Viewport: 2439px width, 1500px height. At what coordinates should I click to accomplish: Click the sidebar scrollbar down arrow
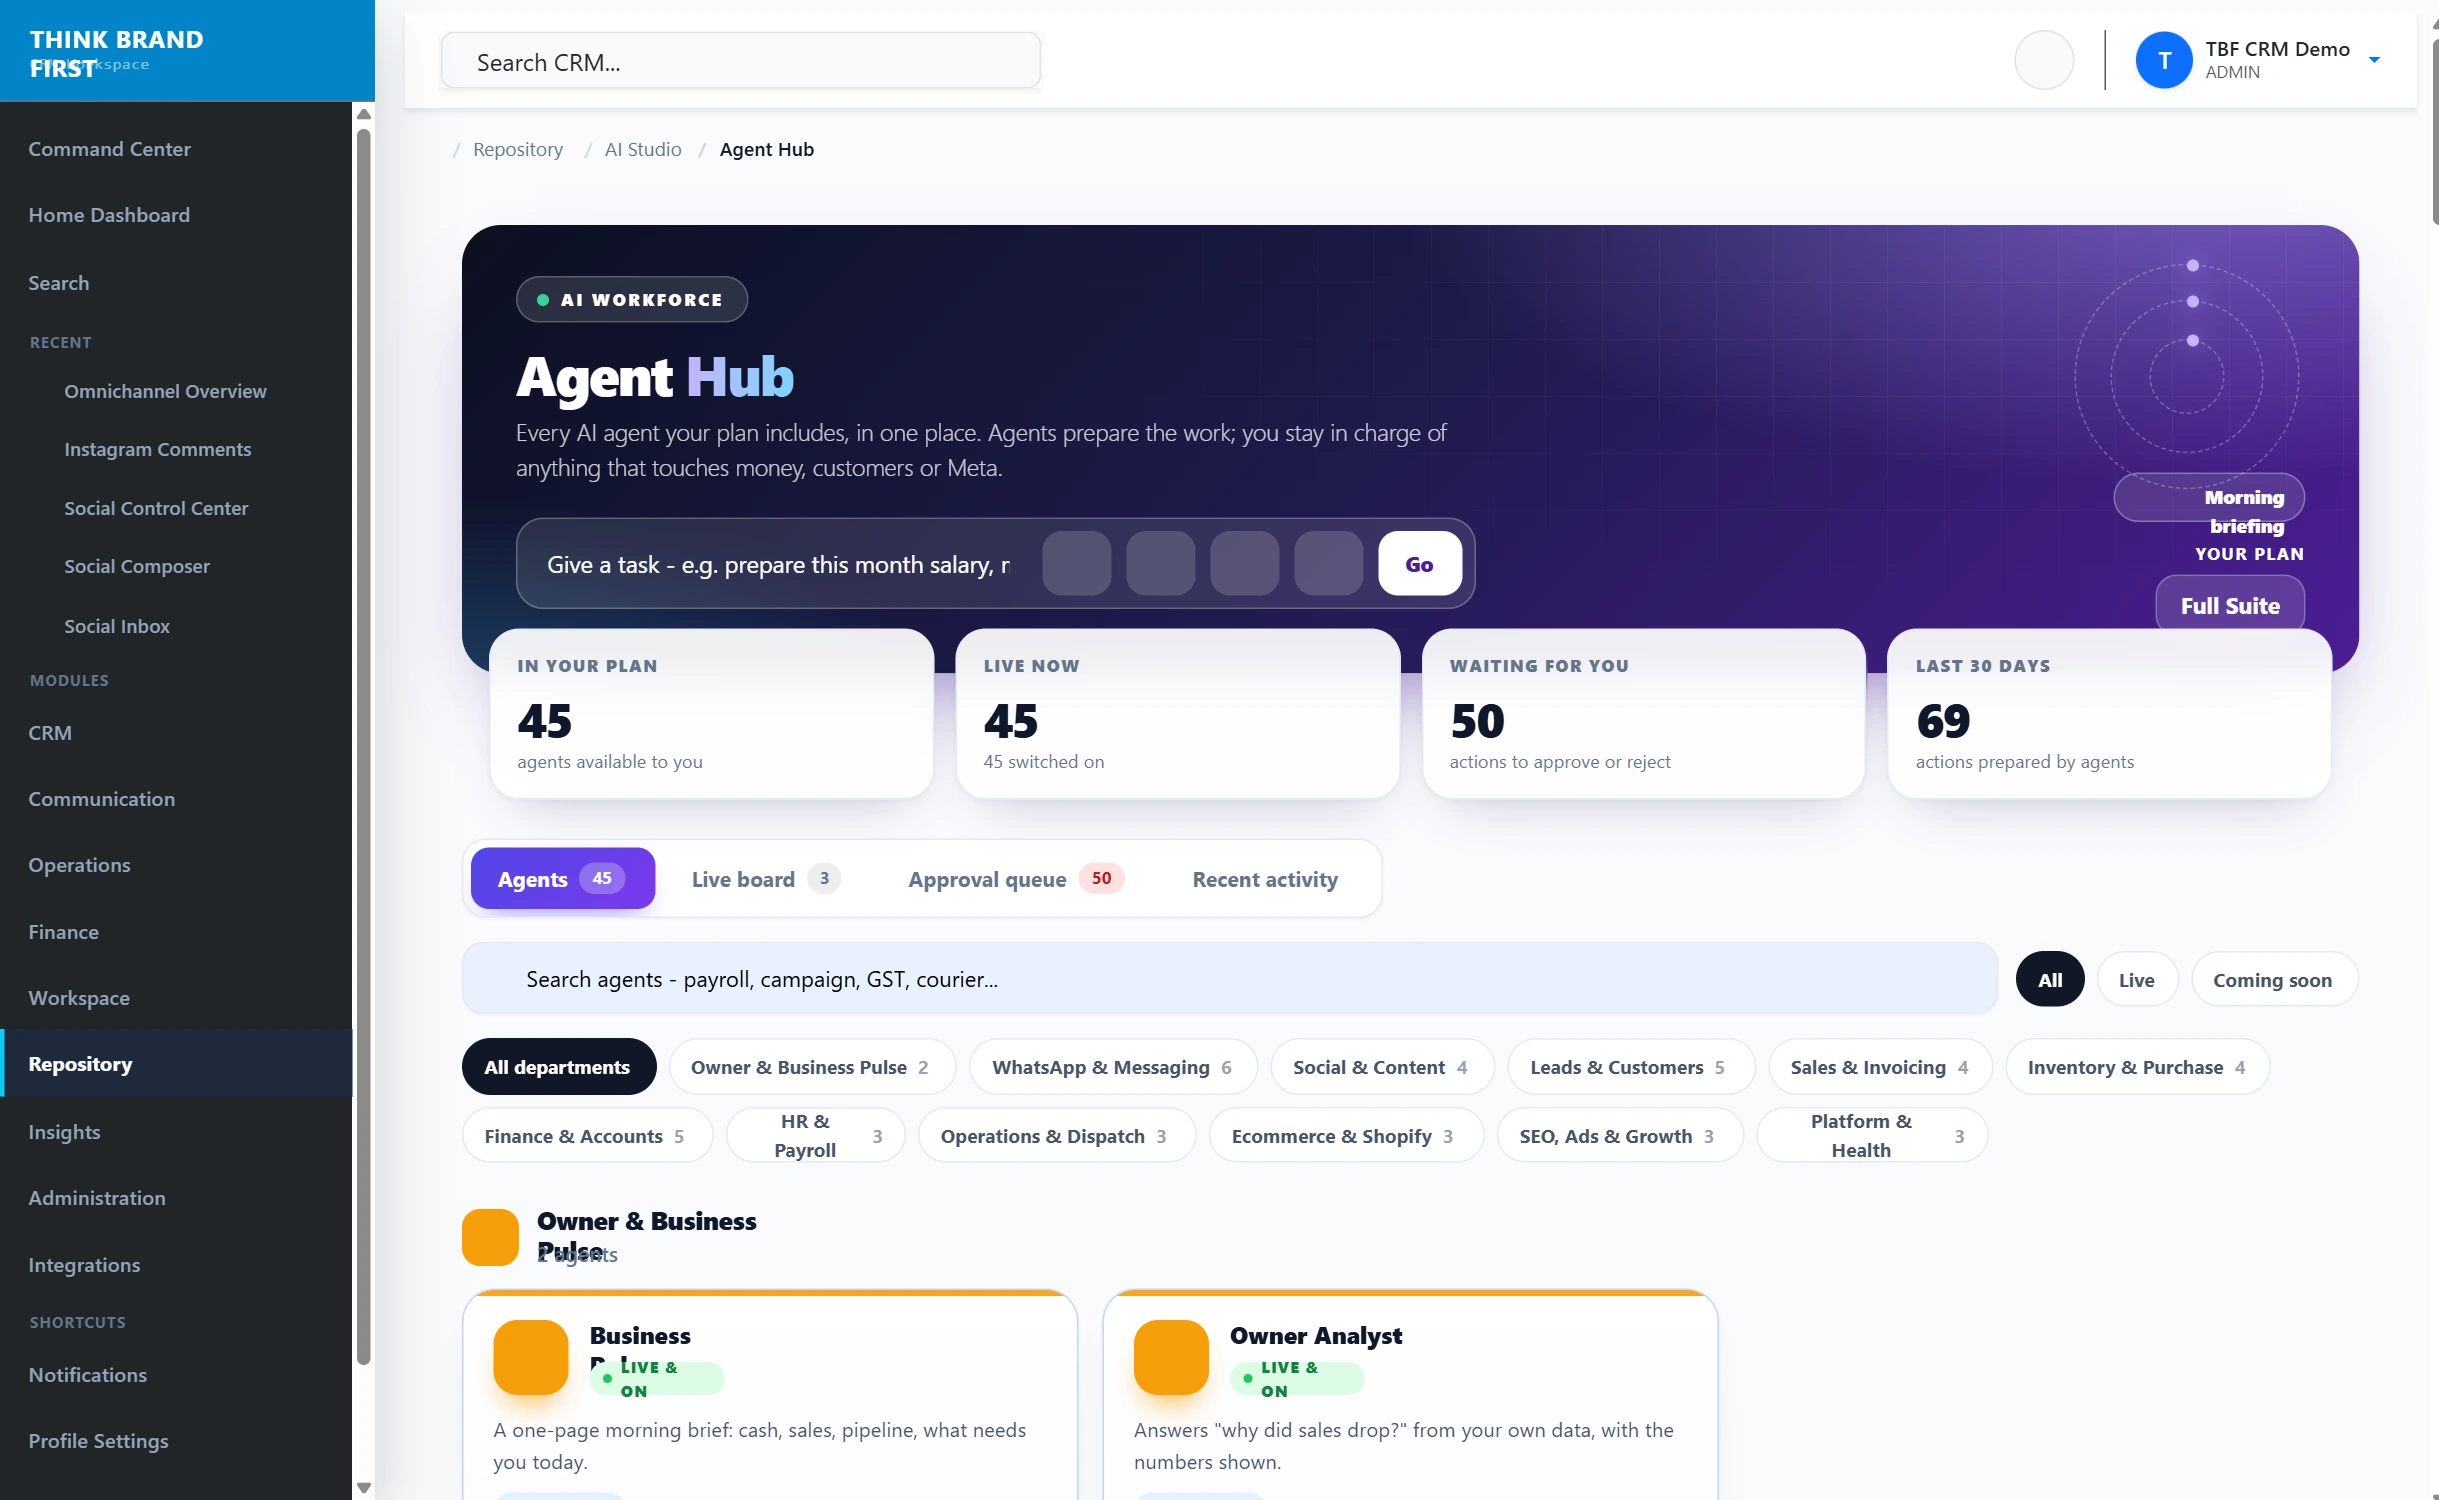(x=364, y=1487)
